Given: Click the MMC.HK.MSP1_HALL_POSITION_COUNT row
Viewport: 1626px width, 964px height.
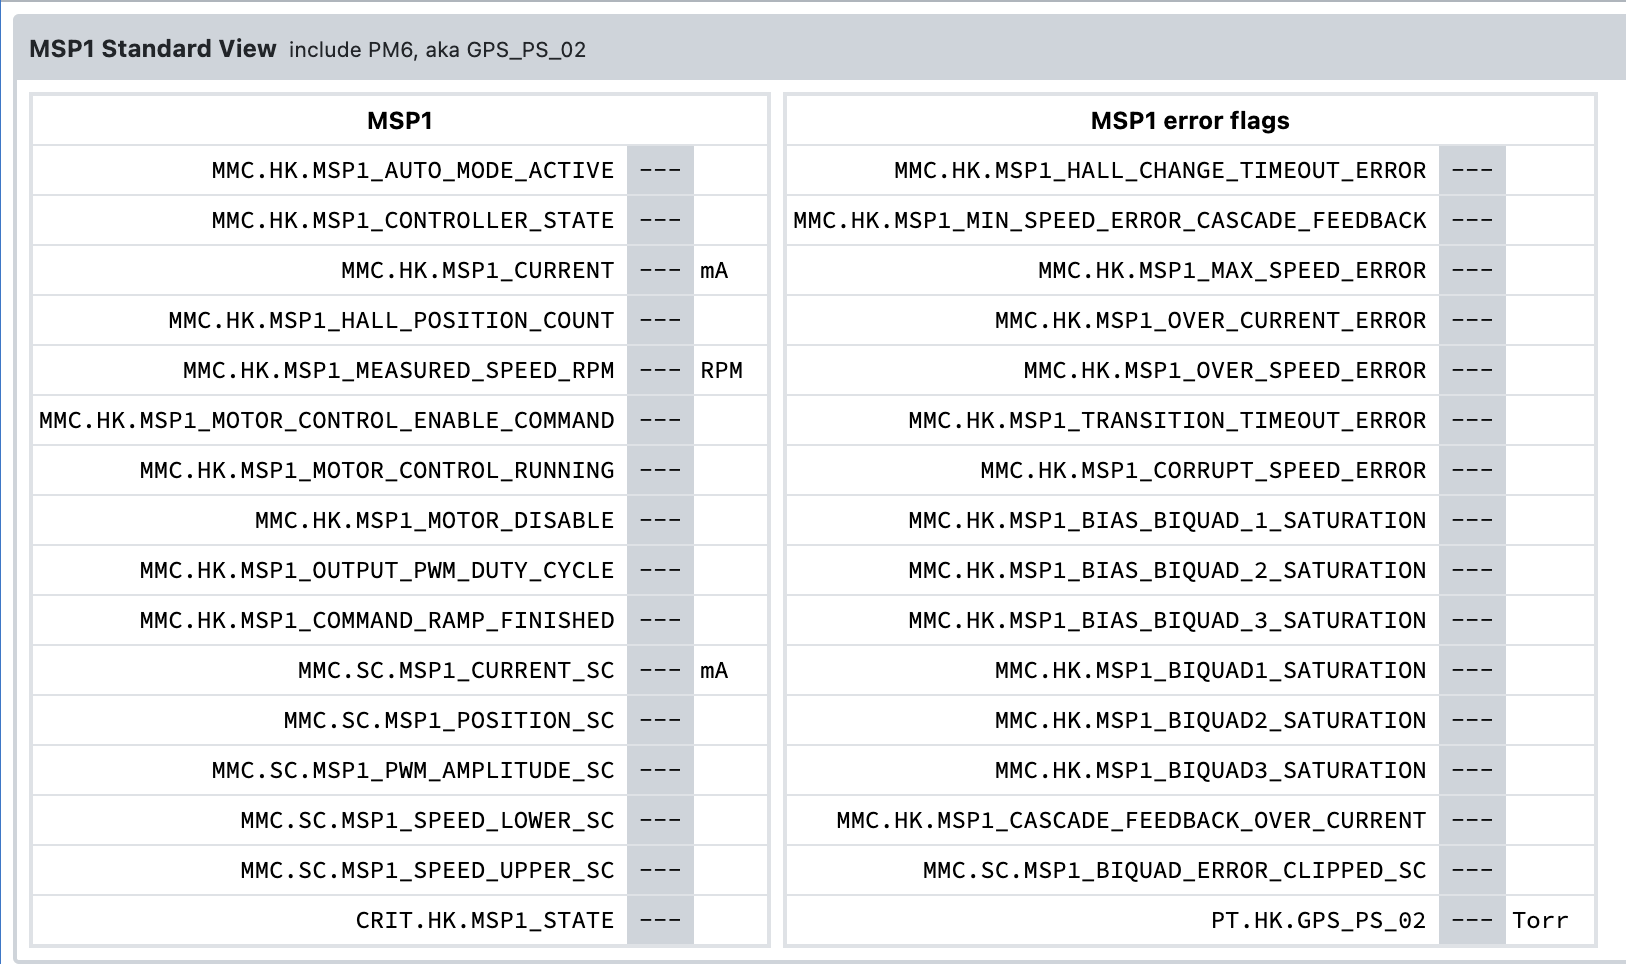Looking at the screenshot, I should click(400, 321).
